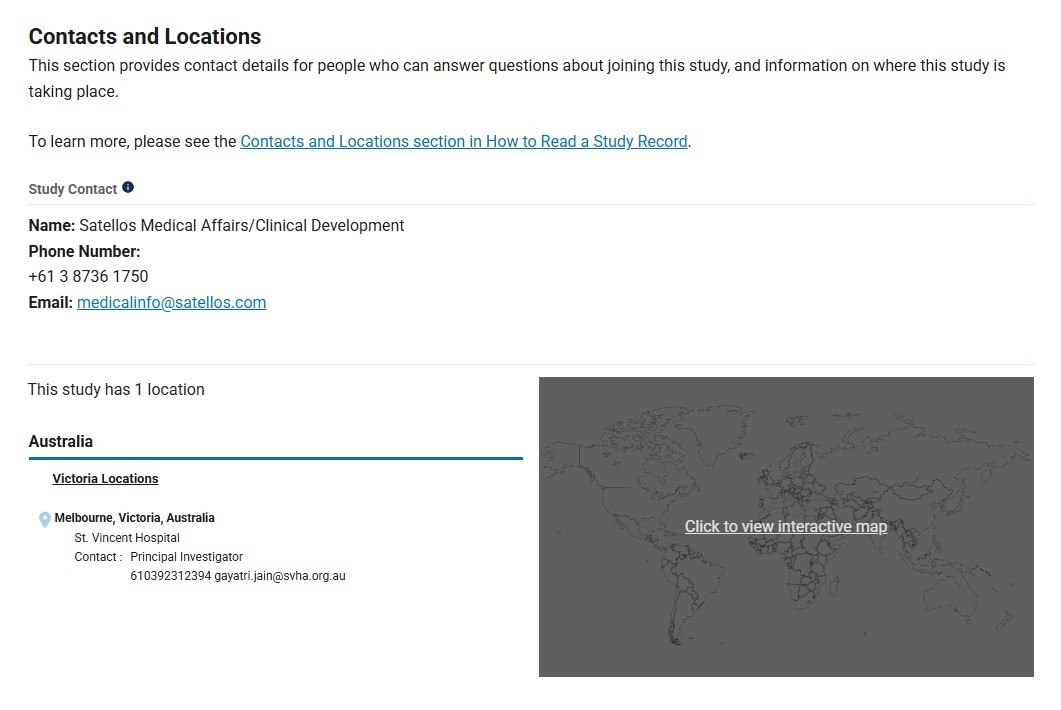
Task: Click the medicalinfo@satellos.com email link
Action: point(171,303)
